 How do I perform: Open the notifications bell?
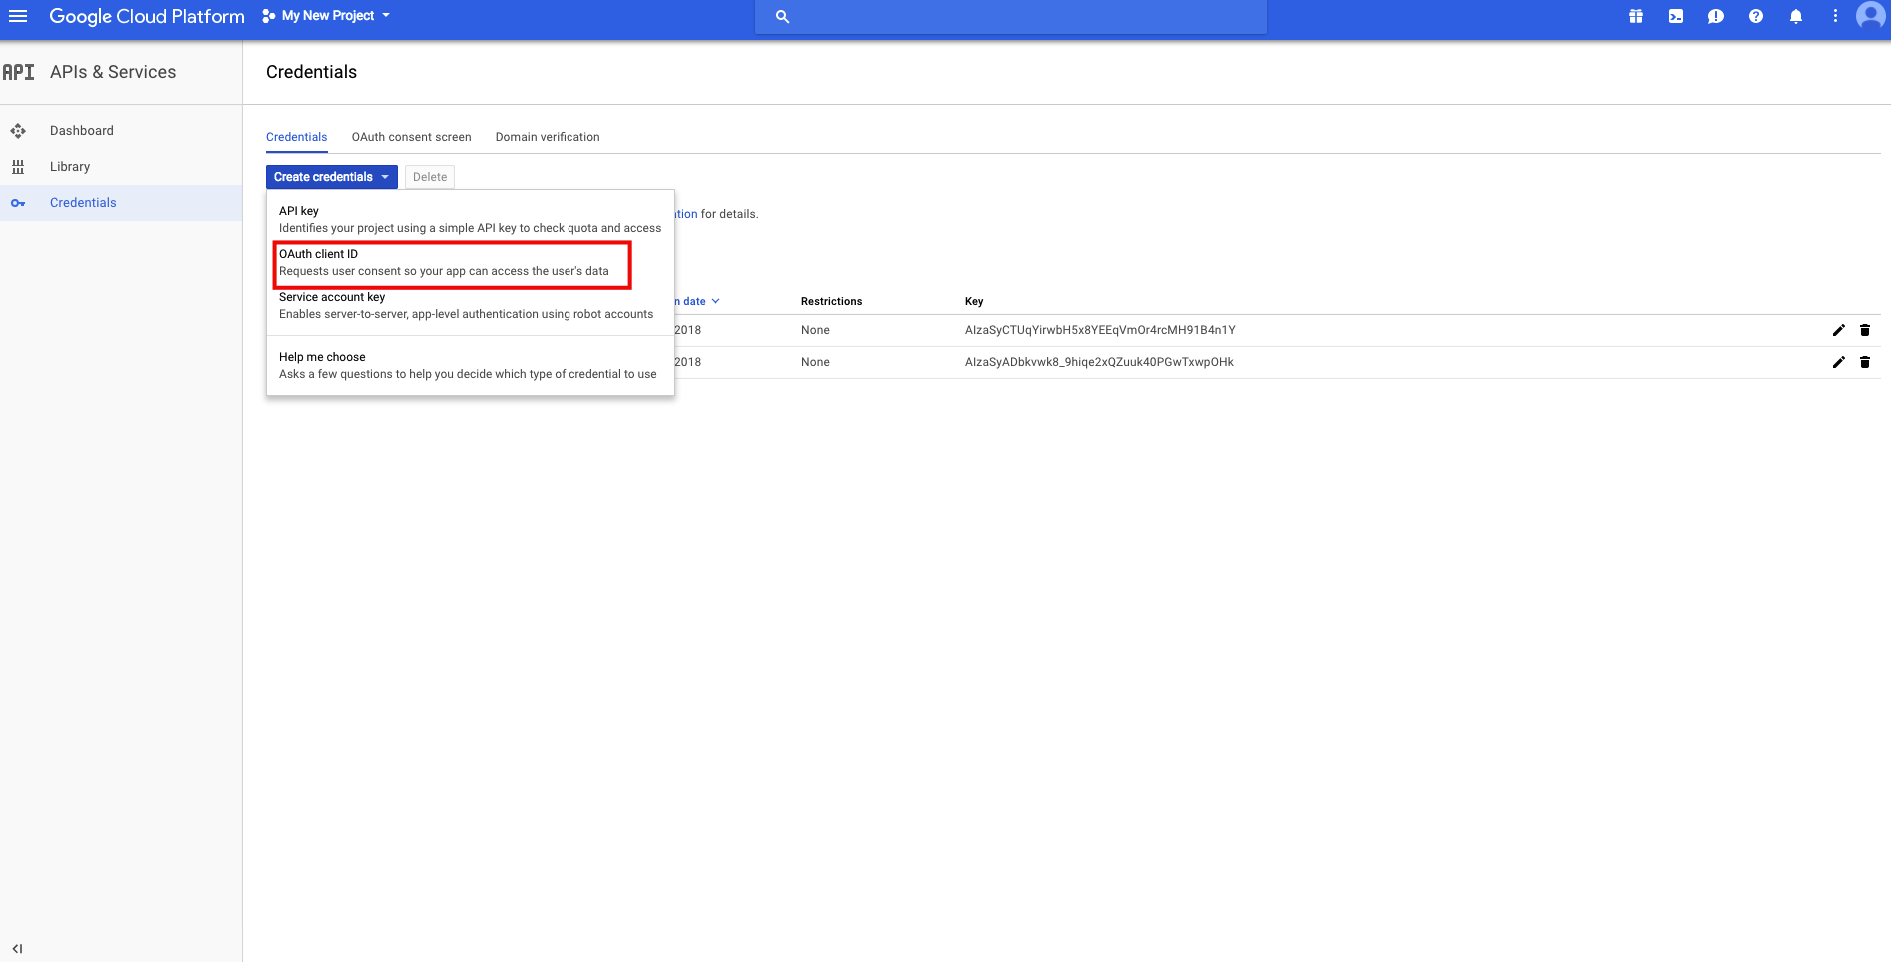1796,16
